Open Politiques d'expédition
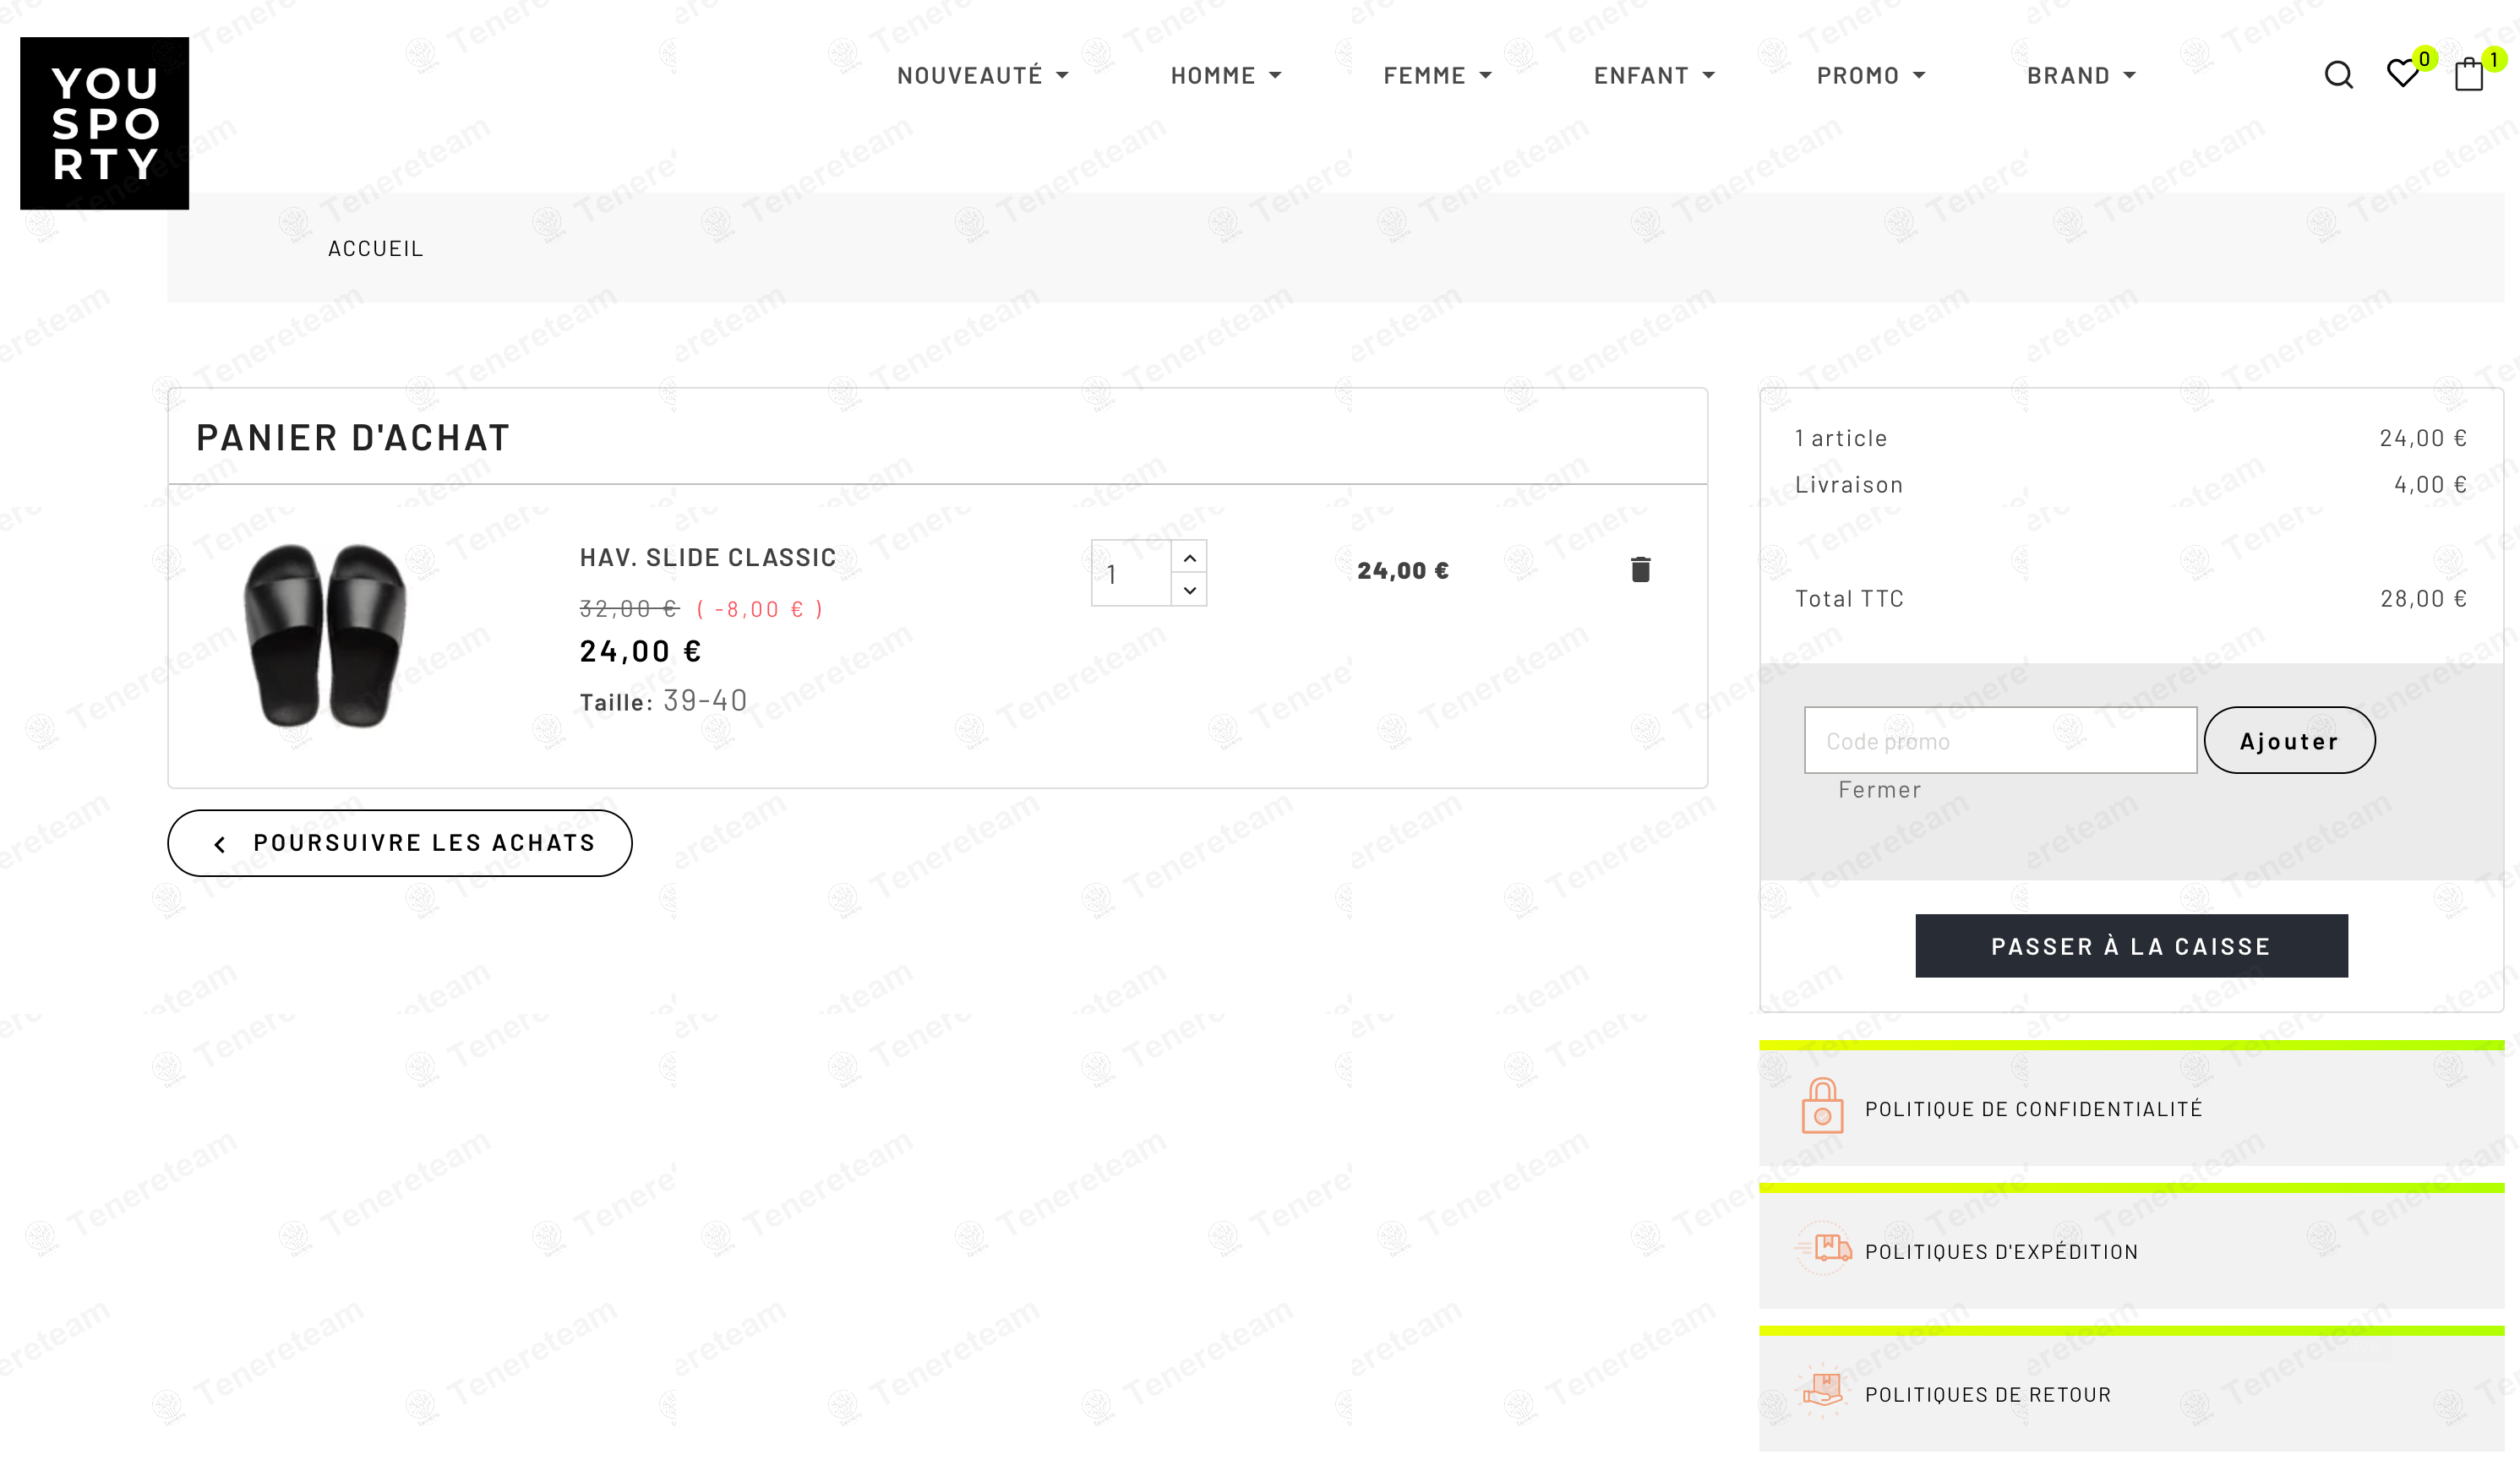Image resolution: width=2520 pixels, height=1460 pixels. point(2001,1252)
